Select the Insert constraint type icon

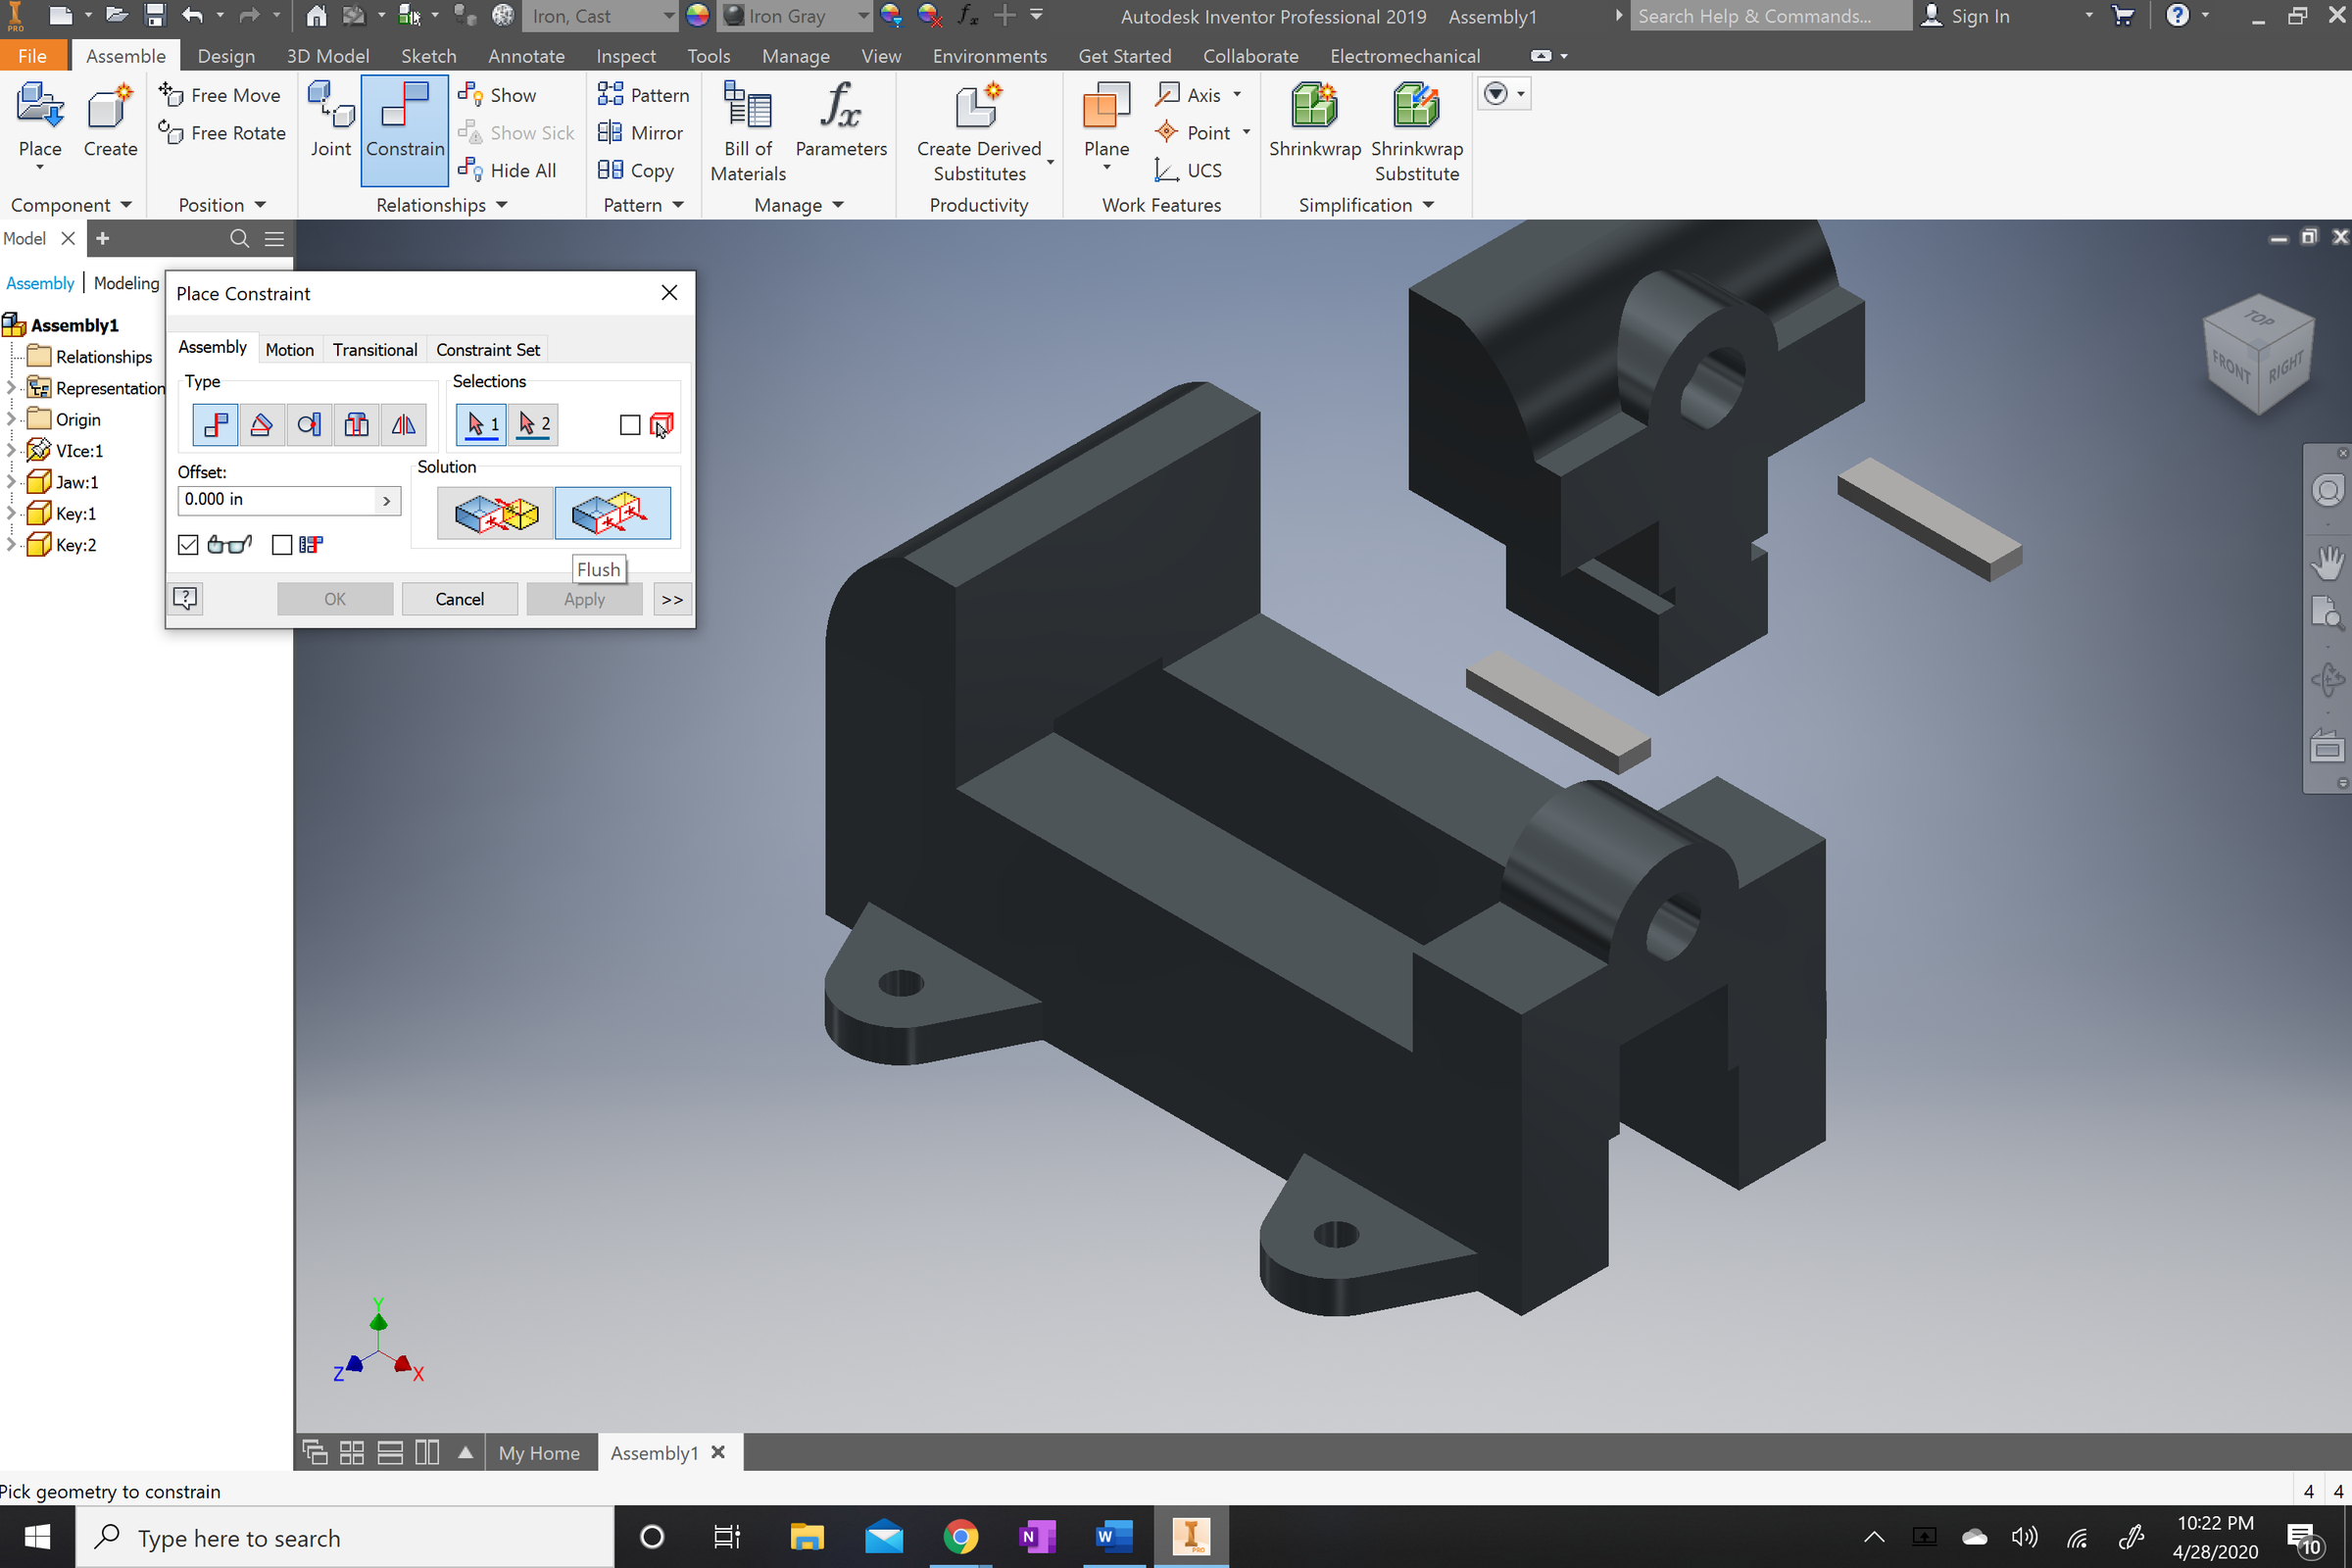(357, 424)
